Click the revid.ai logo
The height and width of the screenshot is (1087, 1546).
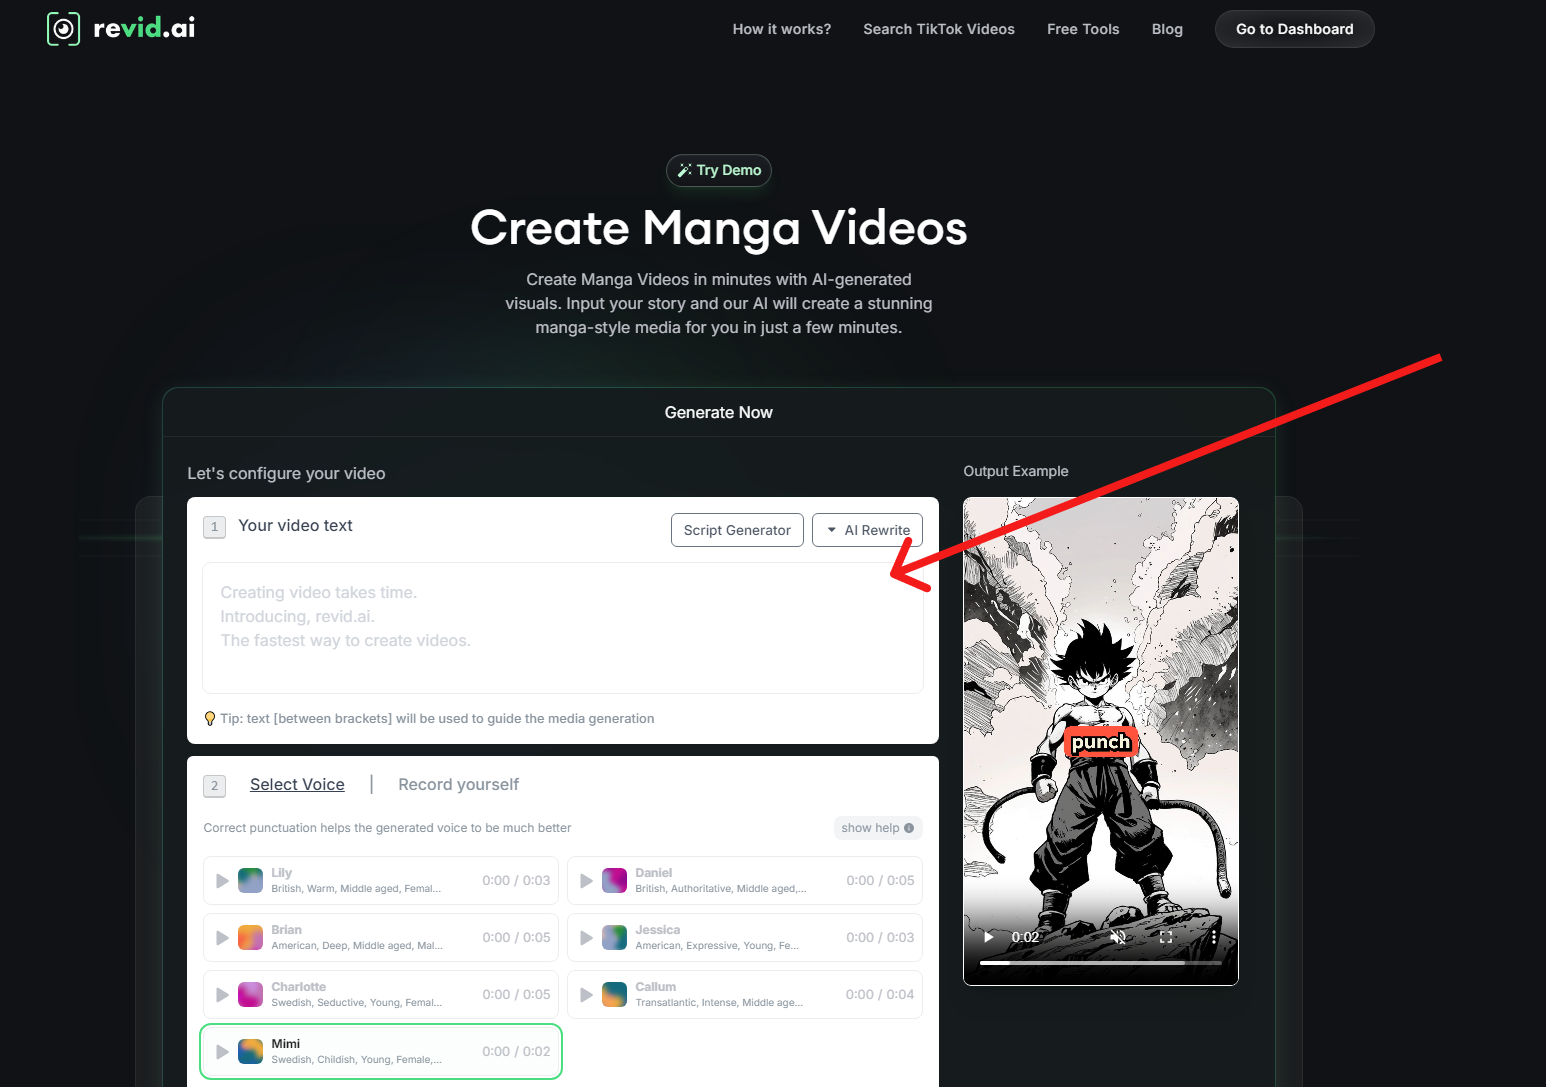(x=119, y=28)
